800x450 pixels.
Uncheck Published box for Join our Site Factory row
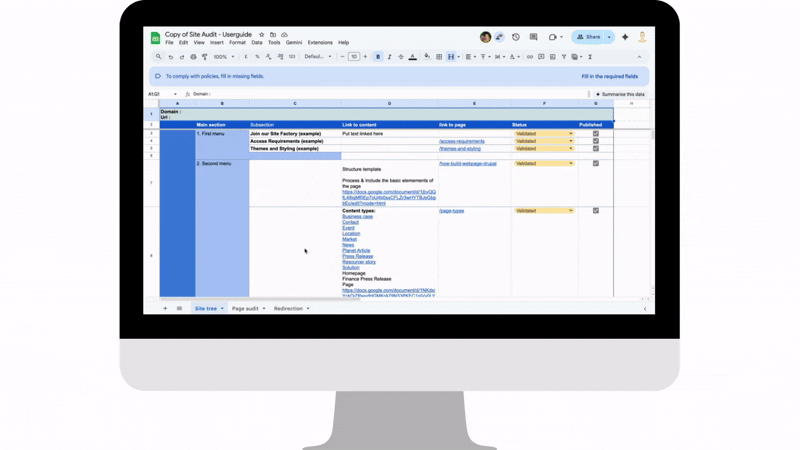596,134
